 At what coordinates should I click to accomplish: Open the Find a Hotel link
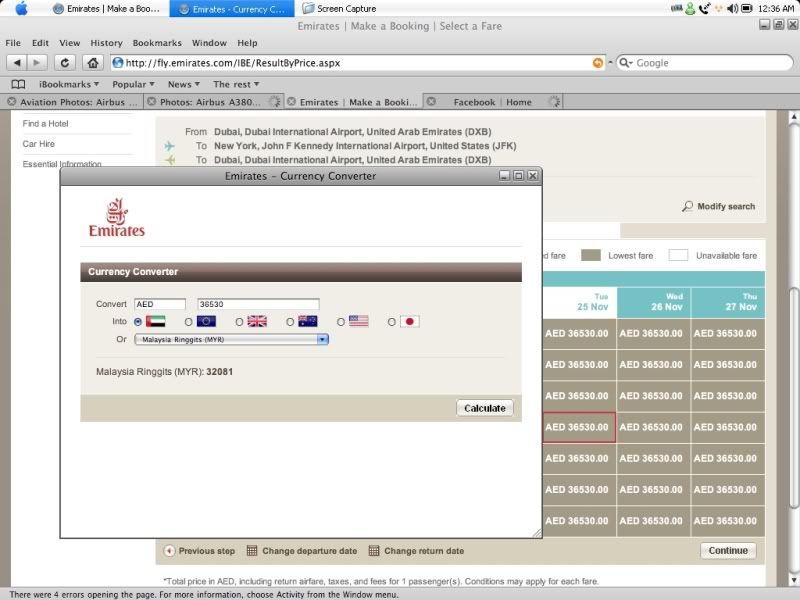(x=45, y=123)
